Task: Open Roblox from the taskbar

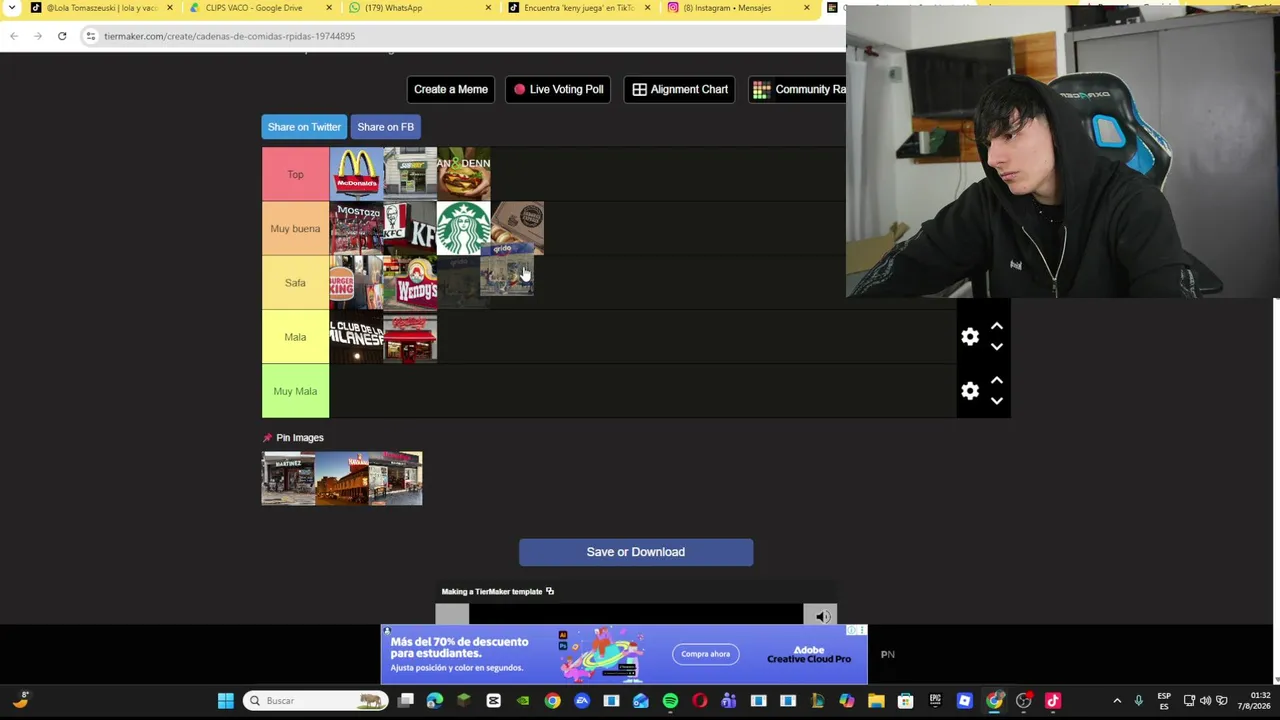Action: click(x=964, y=701)
